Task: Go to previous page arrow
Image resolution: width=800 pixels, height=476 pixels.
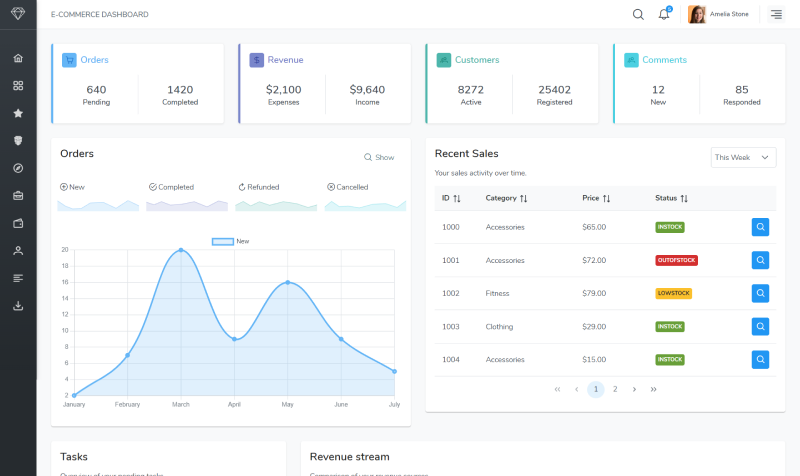Action: tap(577, 389)
